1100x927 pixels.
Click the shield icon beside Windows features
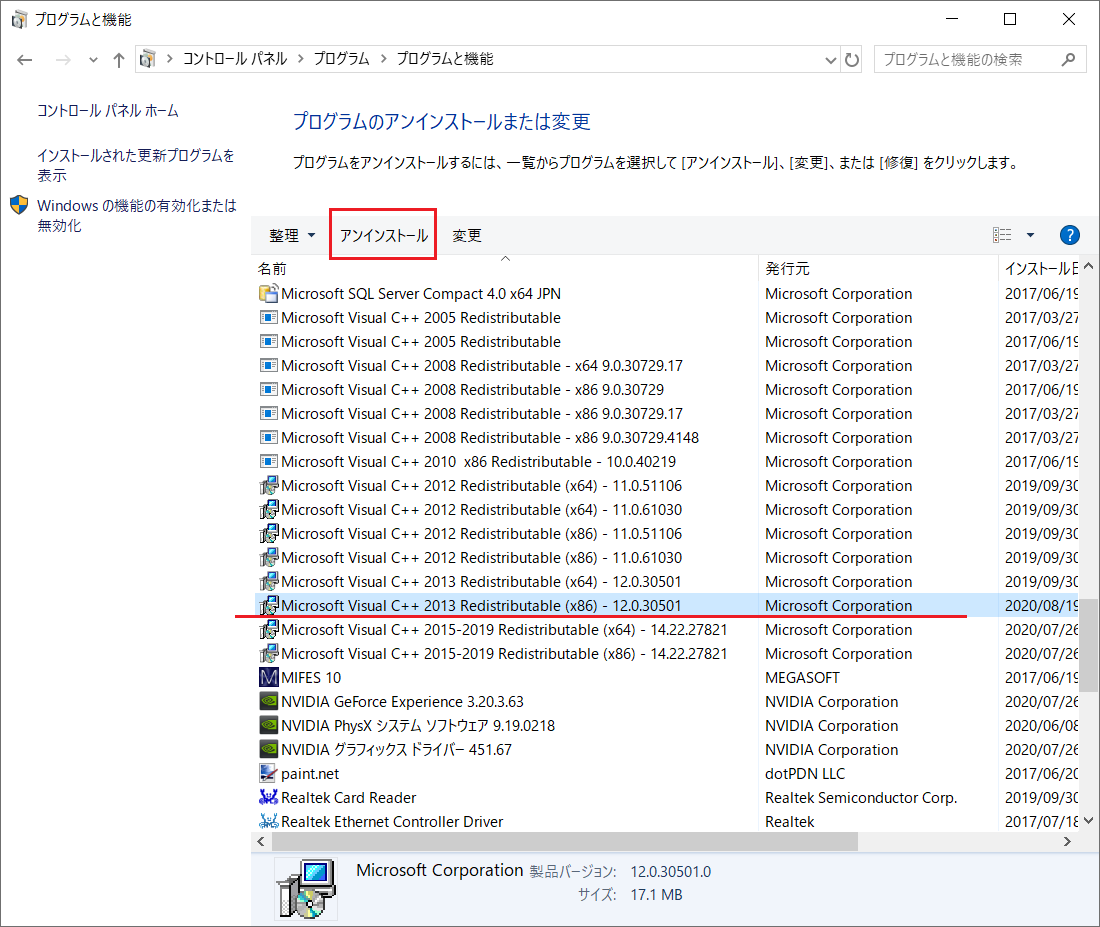pyautogui.click(x=19, y=205)
